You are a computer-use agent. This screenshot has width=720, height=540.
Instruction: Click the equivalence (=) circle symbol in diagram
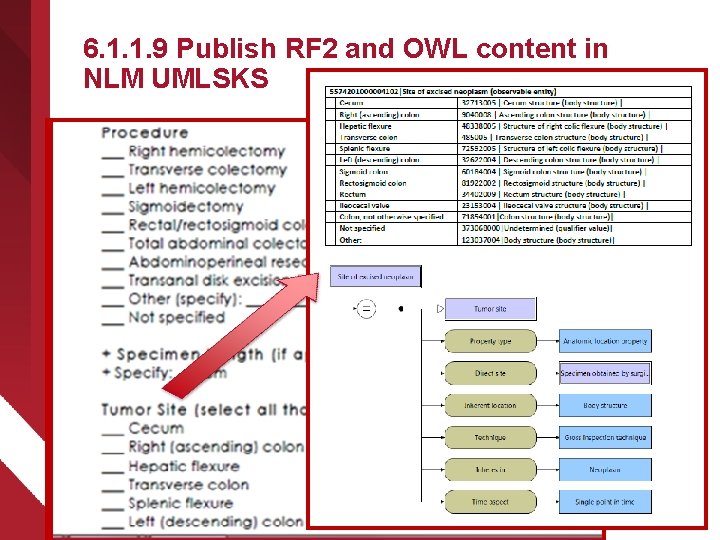[x=366, y=309]
